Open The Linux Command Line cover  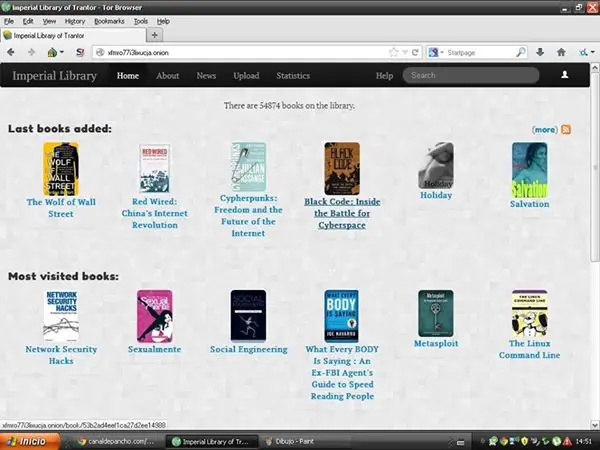(530, 313)
